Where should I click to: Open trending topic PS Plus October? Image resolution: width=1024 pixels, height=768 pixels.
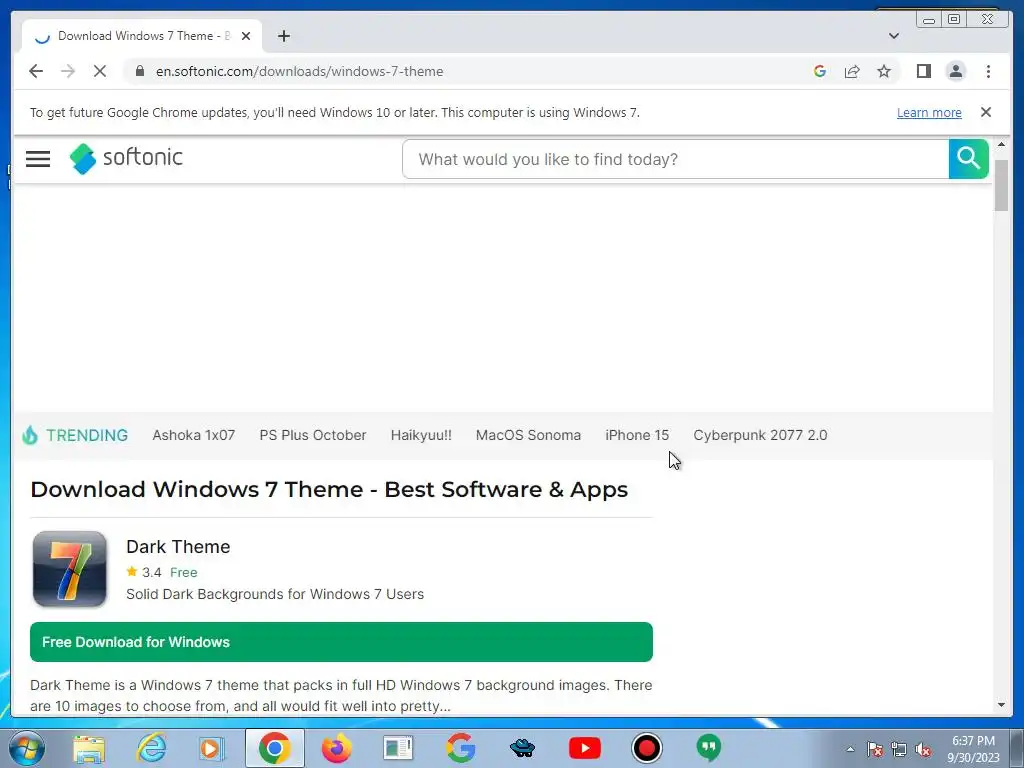tap(313, 435)
